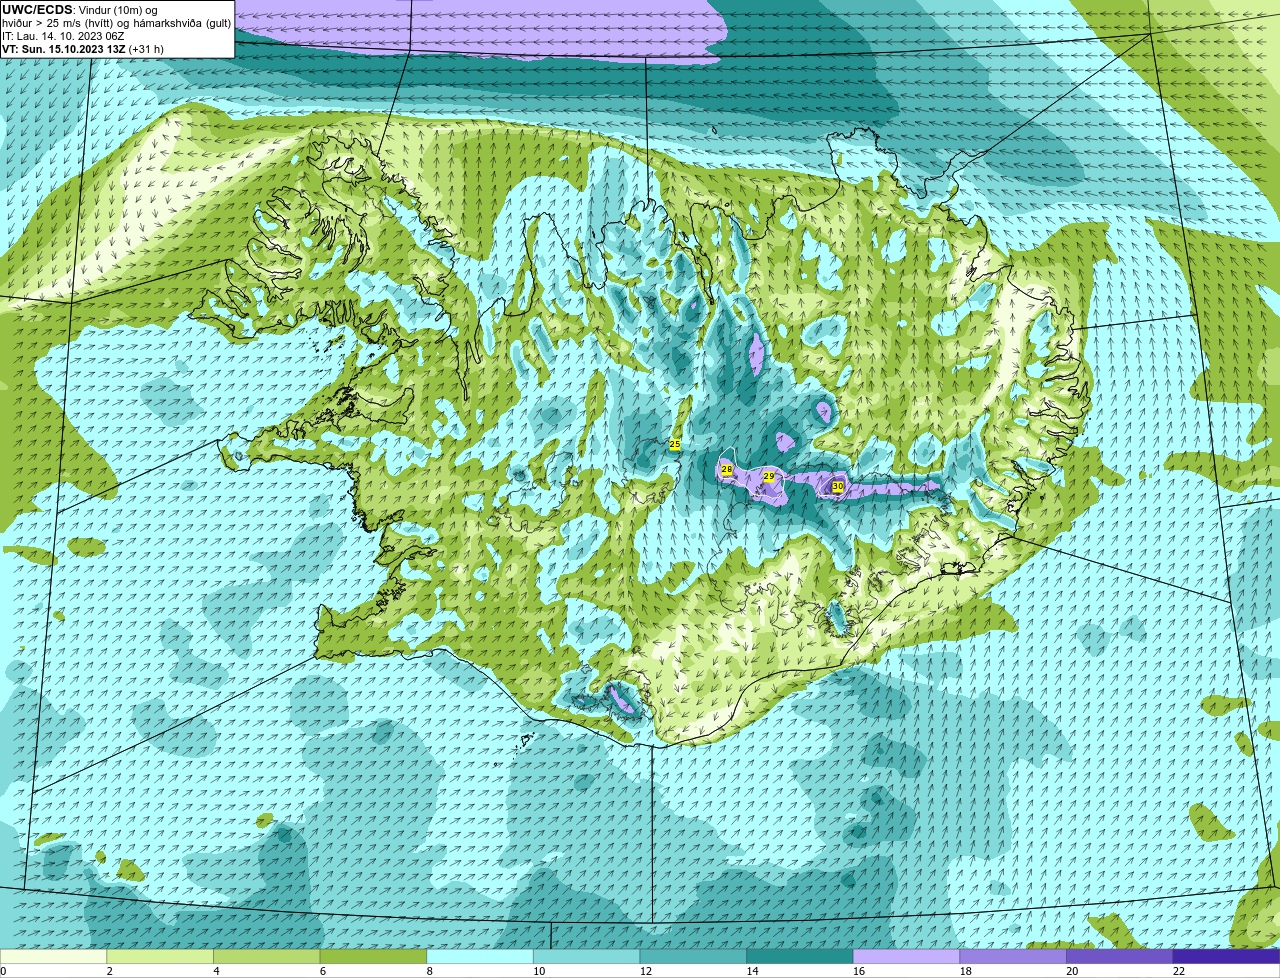The height and width of the screenshot is (978, 1280).
Task: Click the legend scale label '22'
Action: click(1179, 970)
